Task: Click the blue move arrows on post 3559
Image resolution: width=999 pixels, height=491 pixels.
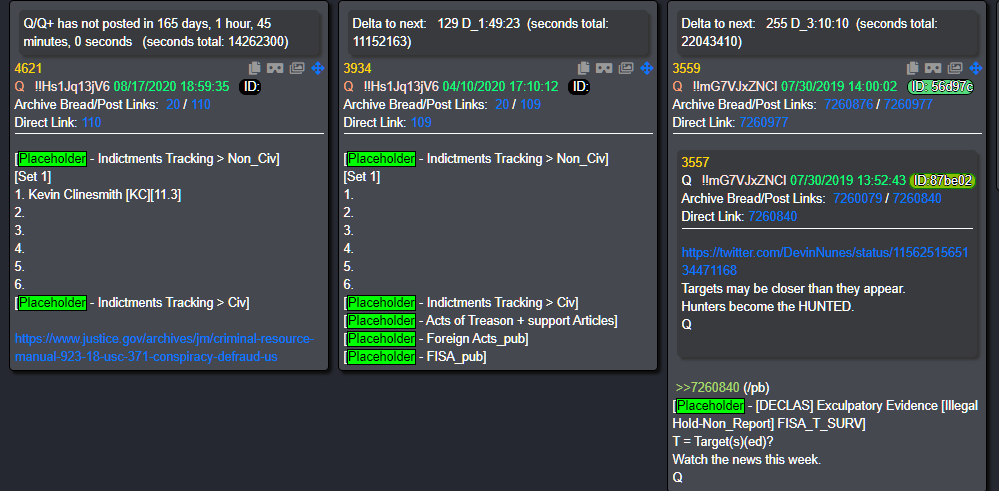Action: (x=975, y=68)
